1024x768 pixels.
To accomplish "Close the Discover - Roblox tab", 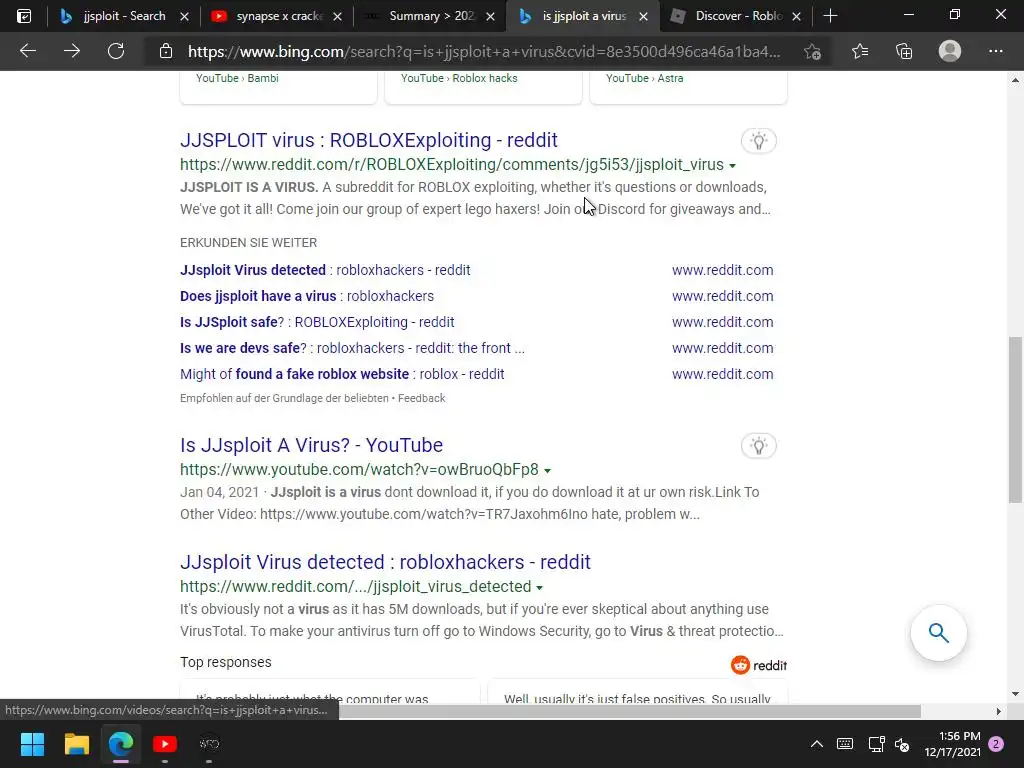I will (x=796, y=16).
